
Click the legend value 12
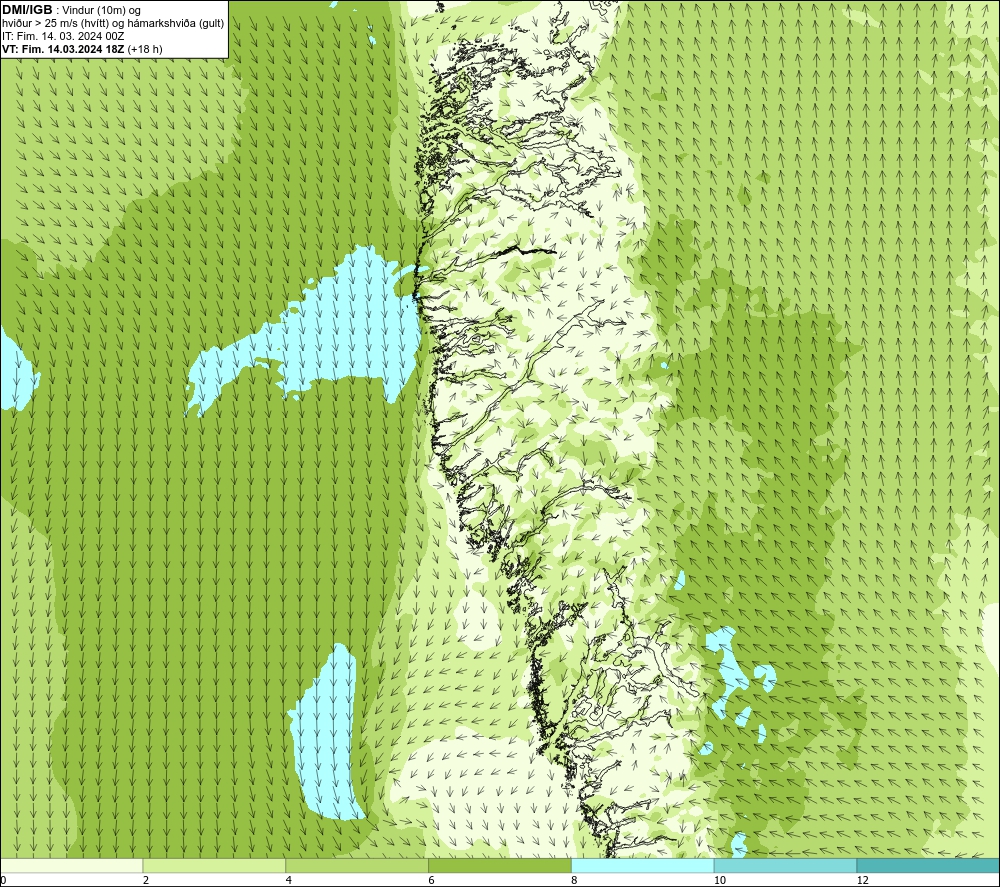(x=863, y=880)
